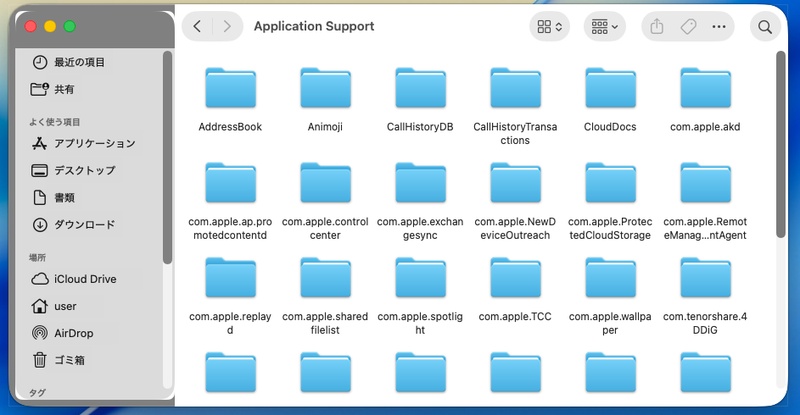Image resolution: width=800 pixels, height=415 pixels.
Task: Open iCloud Drive location
Action: [x=84, y=279]
